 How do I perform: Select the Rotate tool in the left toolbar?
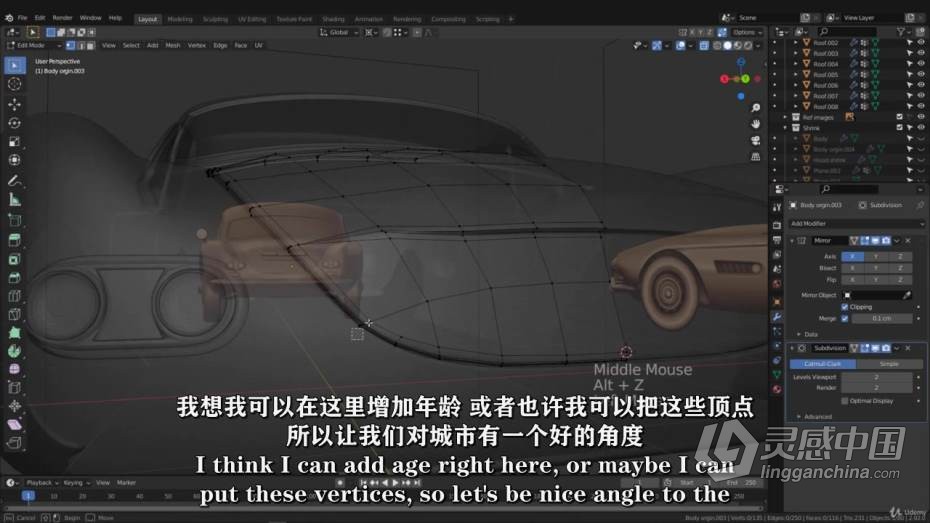pyautogui.click(x=15, y=123)
